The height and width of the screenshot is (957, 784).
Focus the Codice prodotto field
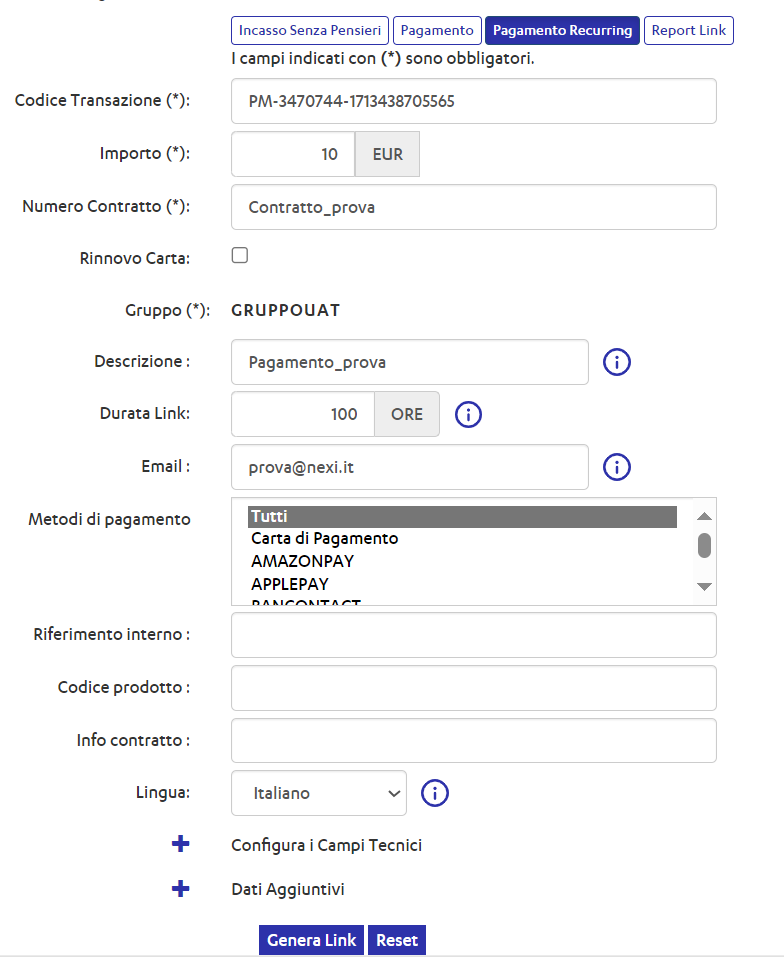[474, 688]
